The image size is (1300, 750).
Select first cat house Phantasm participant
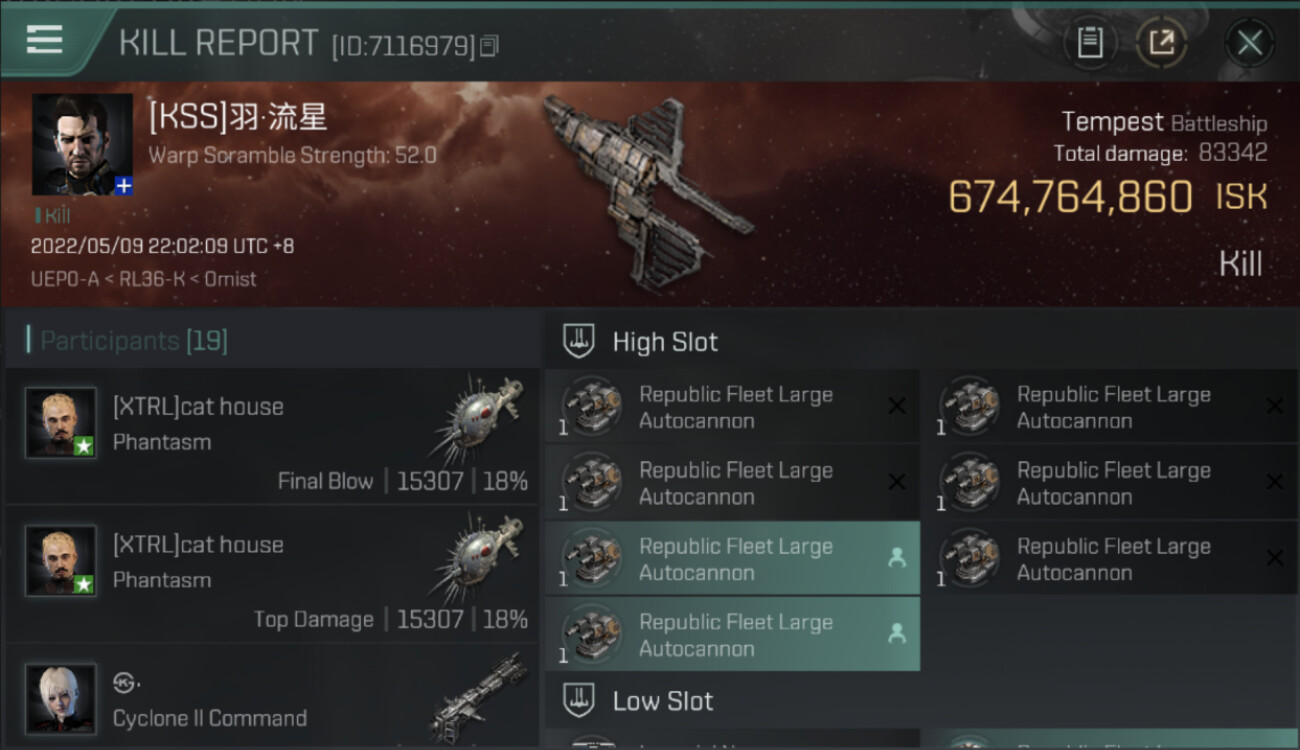tap(272, 435)
